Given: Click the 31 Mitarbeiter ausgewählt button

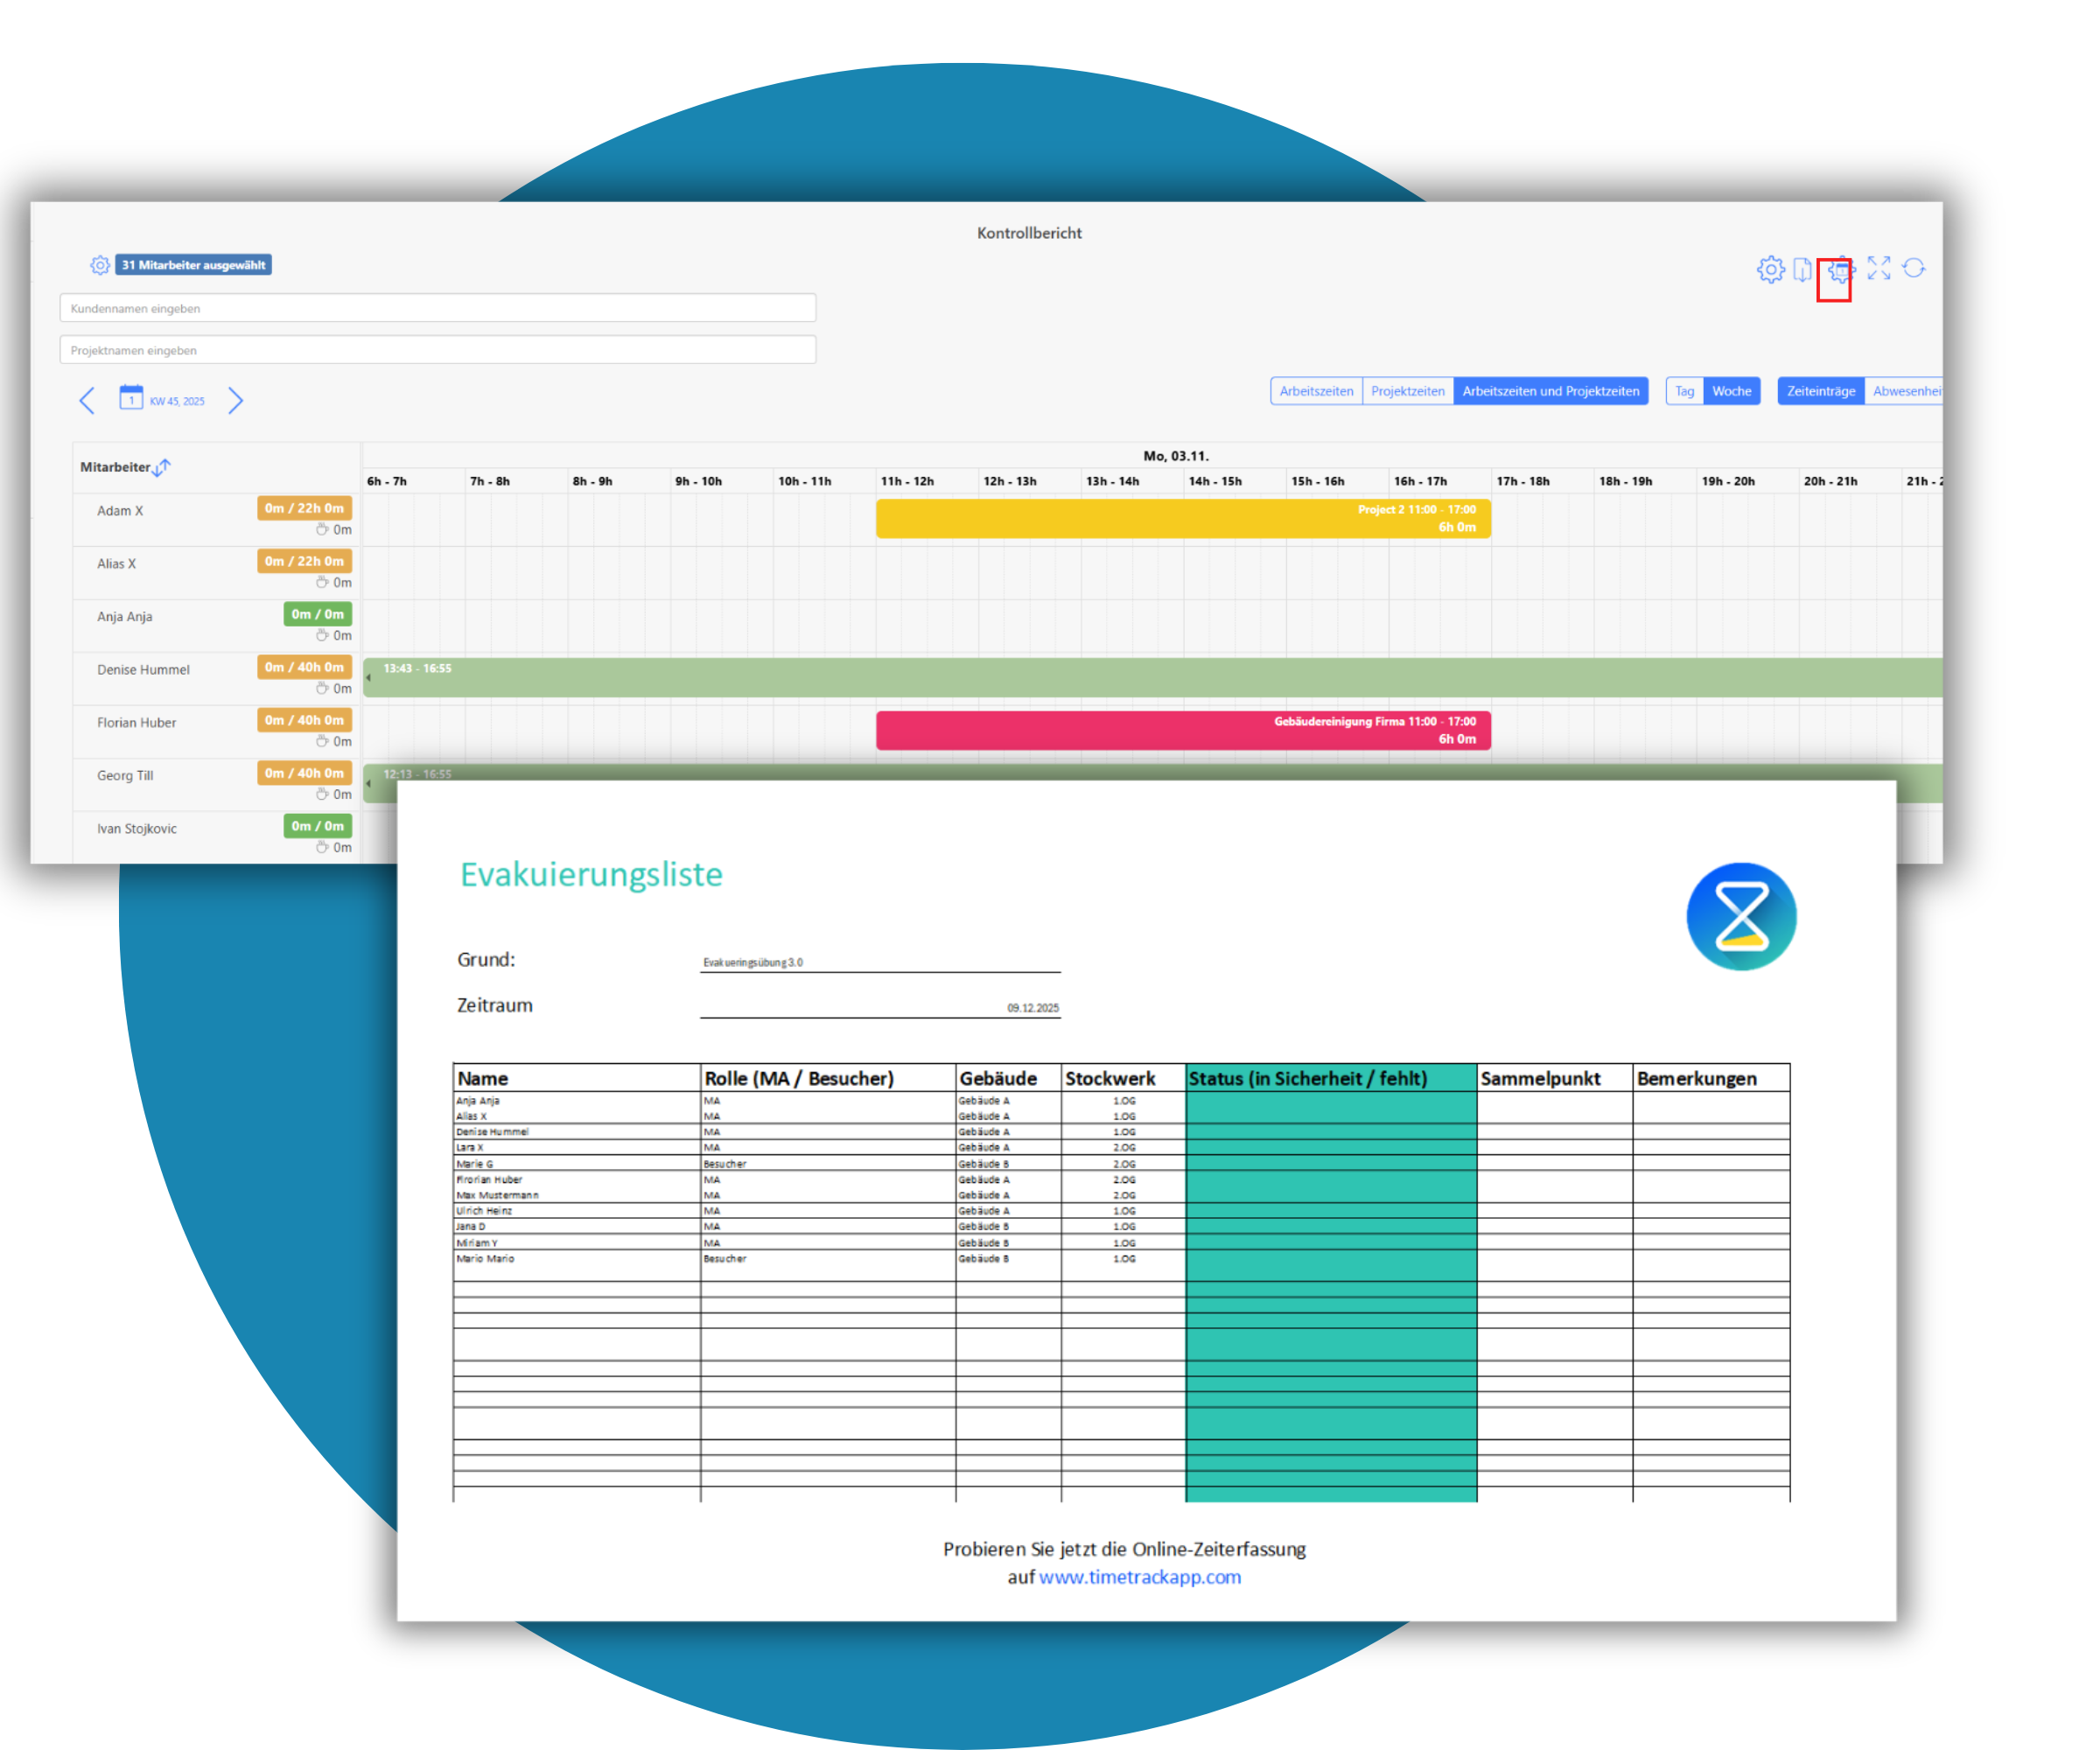Looking at the screenshot, I should (x=194, y=265).
